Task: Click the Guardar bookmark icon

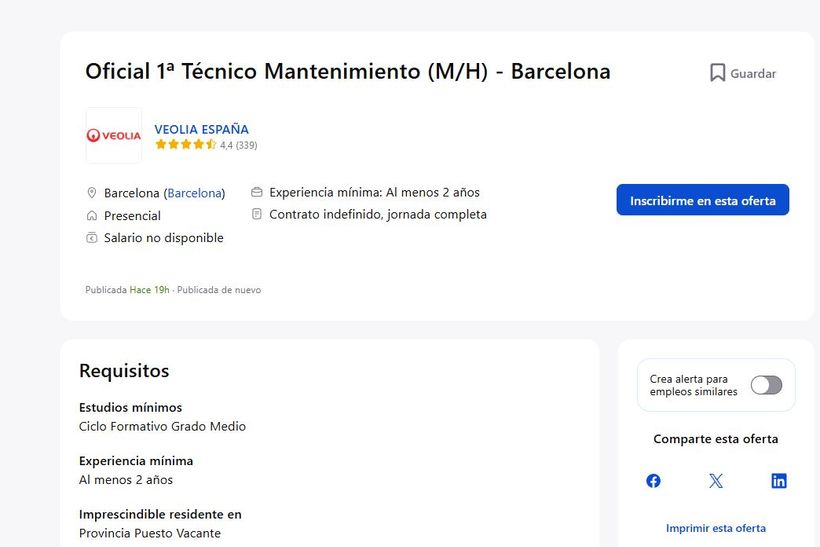Action: [x=717, y=73]
